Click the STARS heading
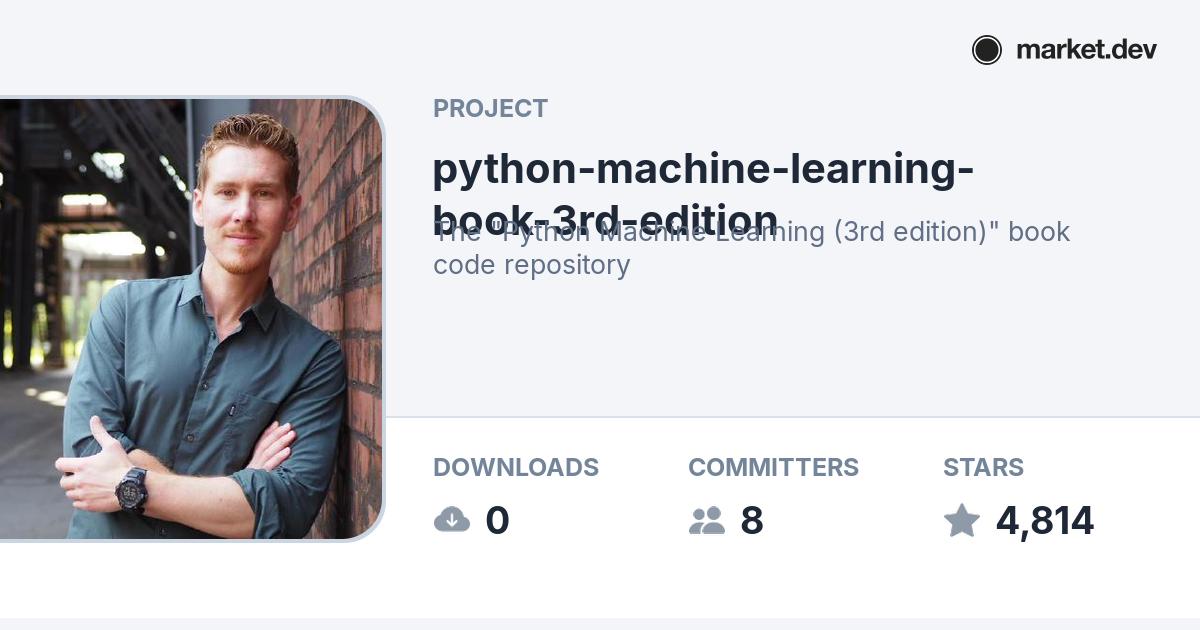 pos(983,467)
